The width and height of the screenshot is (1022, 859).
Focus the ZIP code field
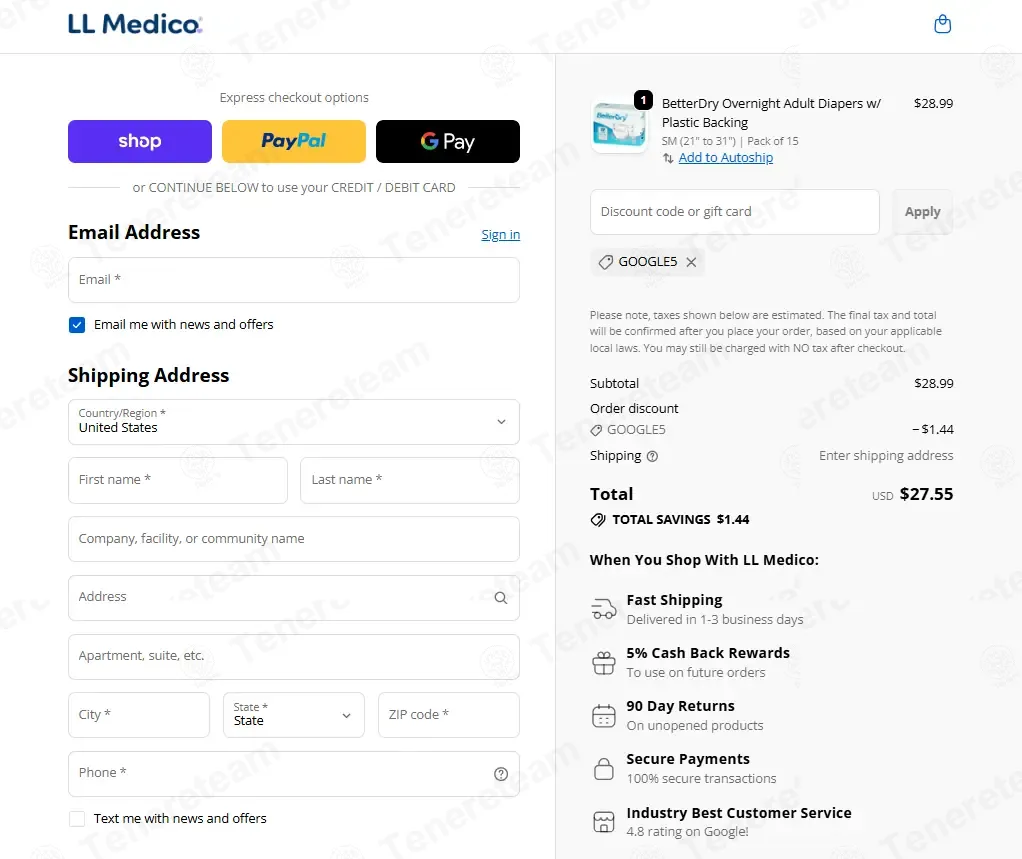[x=449, y=714]
